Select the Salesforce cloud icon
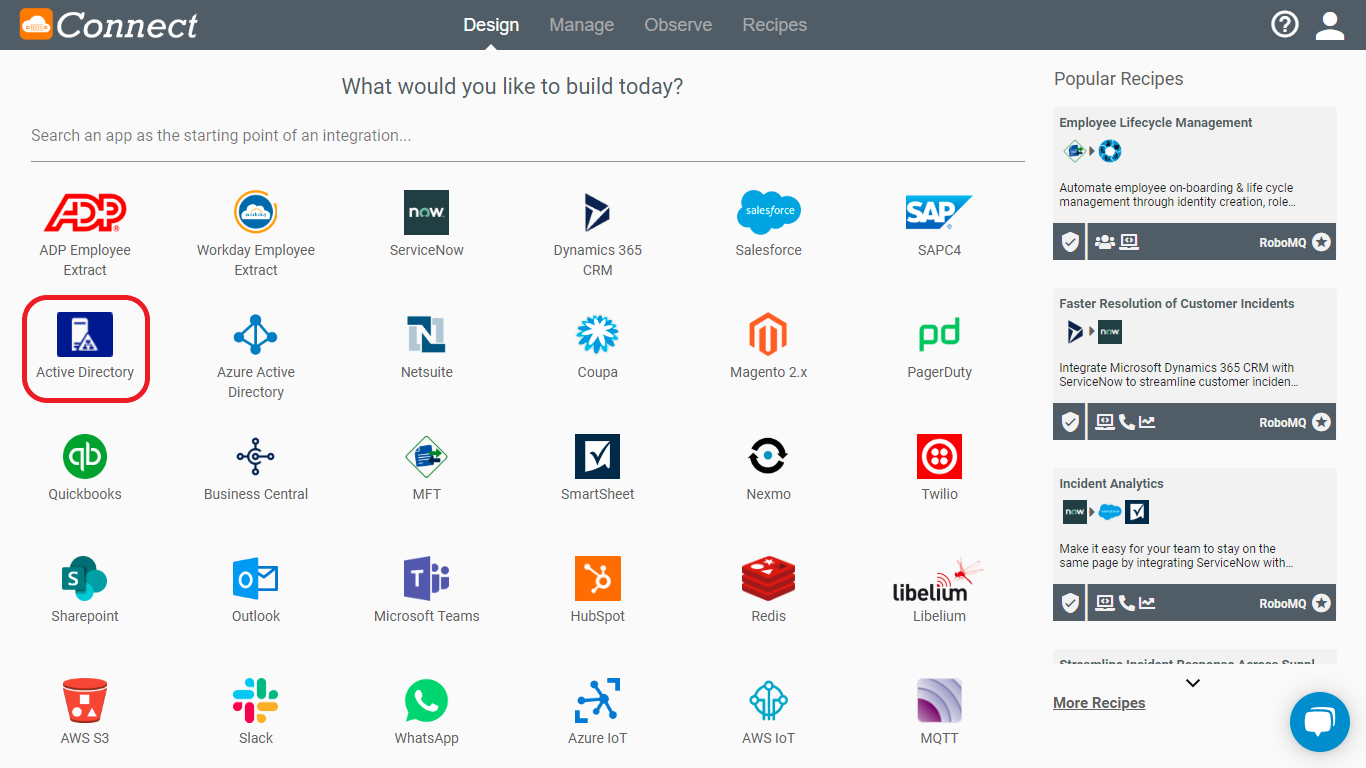Screen dimensions: 1366x768 point(769,212)
